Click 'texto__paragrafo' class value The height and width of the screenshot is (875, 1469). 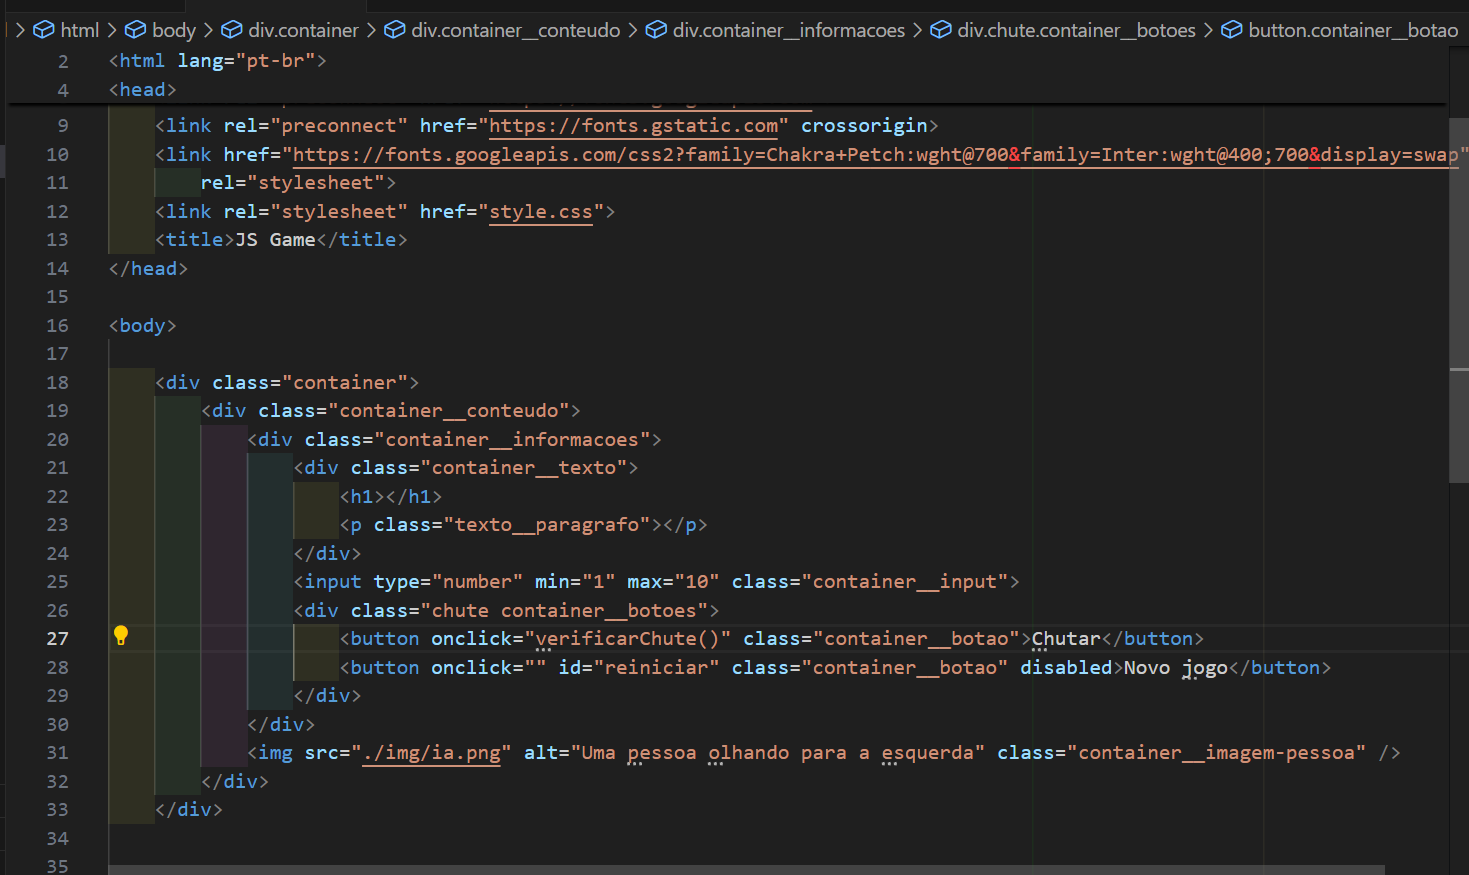coord(547,525)
